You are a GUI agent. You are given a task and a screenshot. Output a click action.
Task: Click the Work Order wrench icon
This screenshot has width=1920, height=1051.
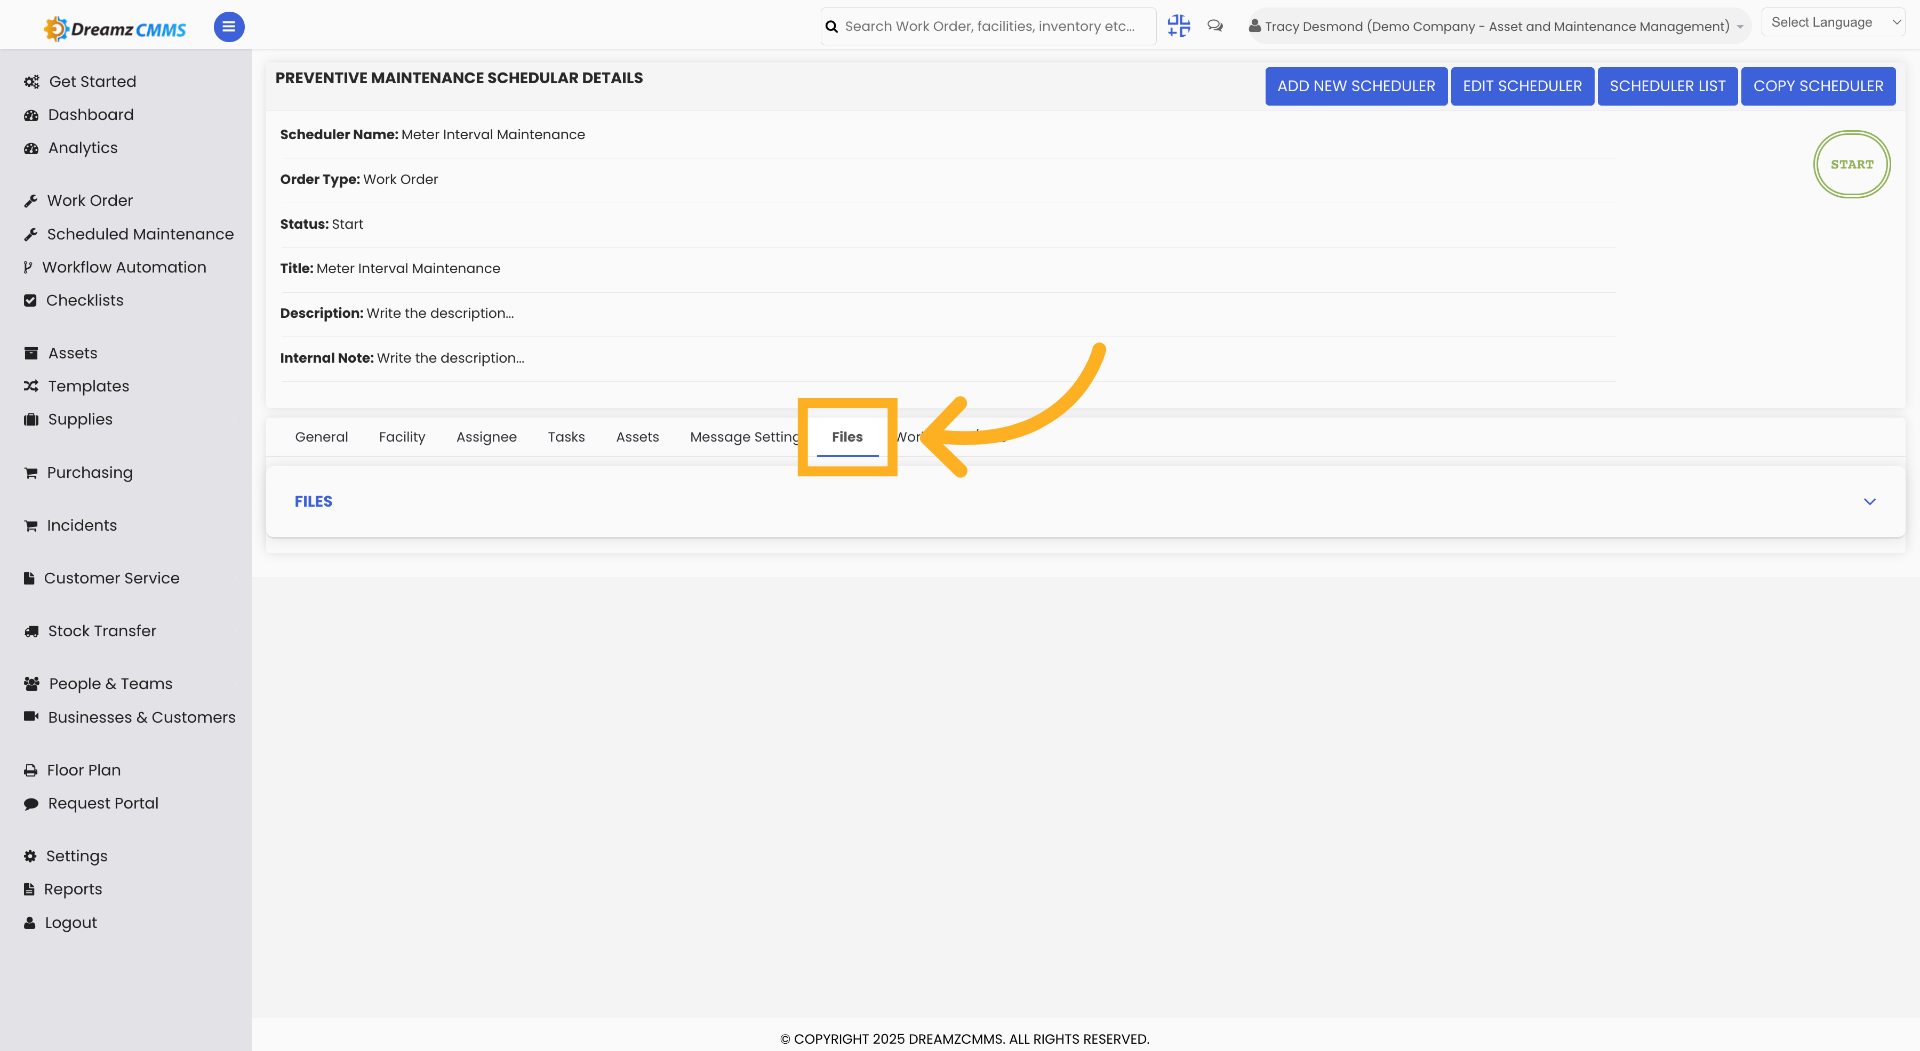point(31,201)
